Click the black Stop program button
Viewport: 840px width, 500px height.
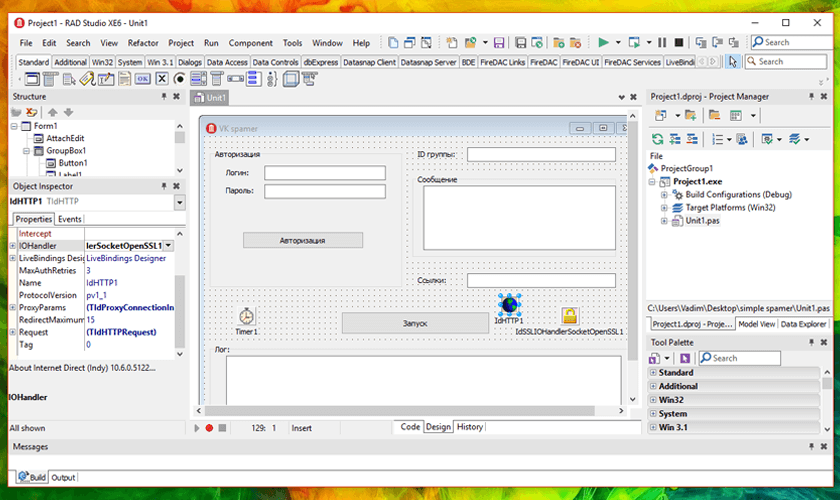point(679,42)
